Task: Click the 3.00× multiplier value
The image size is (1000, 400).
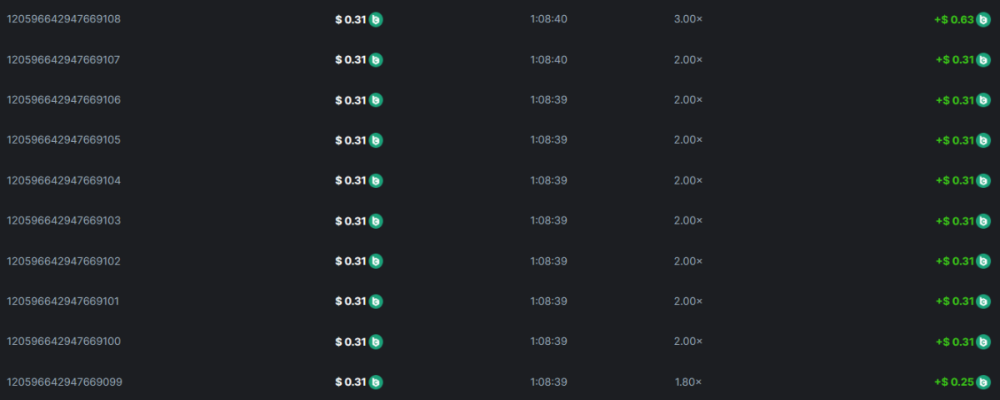Action: pos(688,20)
